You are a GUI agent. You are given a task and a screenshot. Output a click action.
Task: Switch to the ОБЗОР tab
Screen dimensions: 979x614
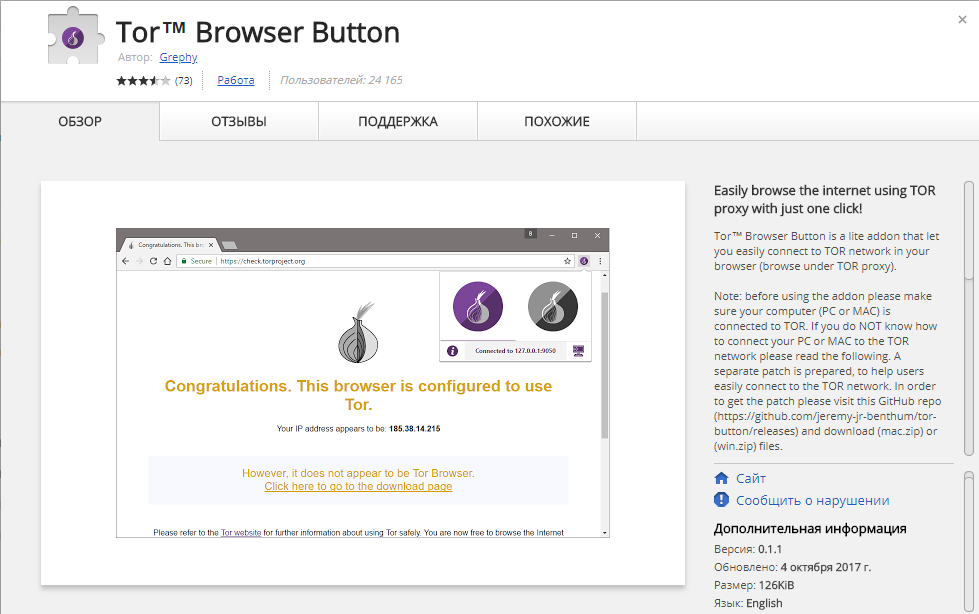click(x=80, y=121)
